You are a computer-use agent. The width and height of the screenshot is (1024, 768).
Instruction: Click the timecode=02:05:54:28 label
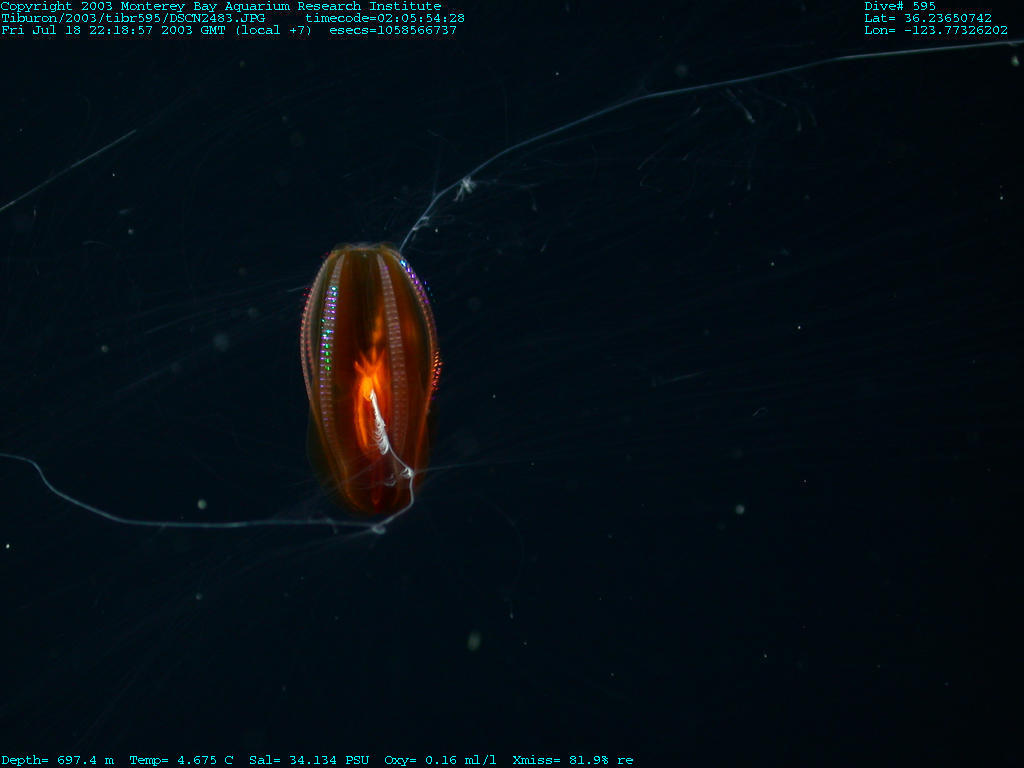[x=384, y=18]
